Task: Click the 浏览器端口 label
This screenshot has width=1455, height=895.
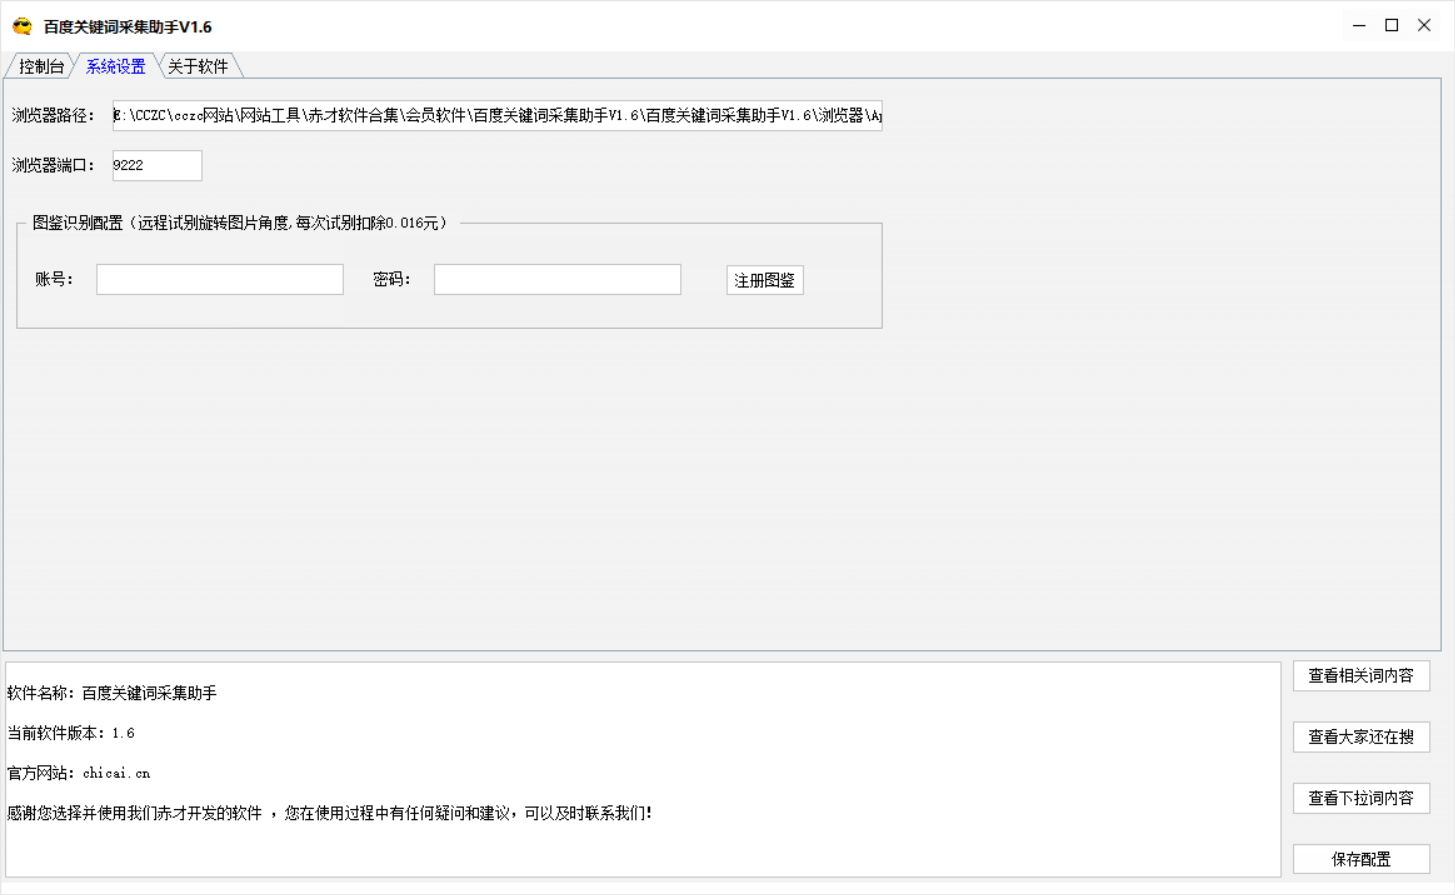Action: pyautogui.click(x=53, y=165)
